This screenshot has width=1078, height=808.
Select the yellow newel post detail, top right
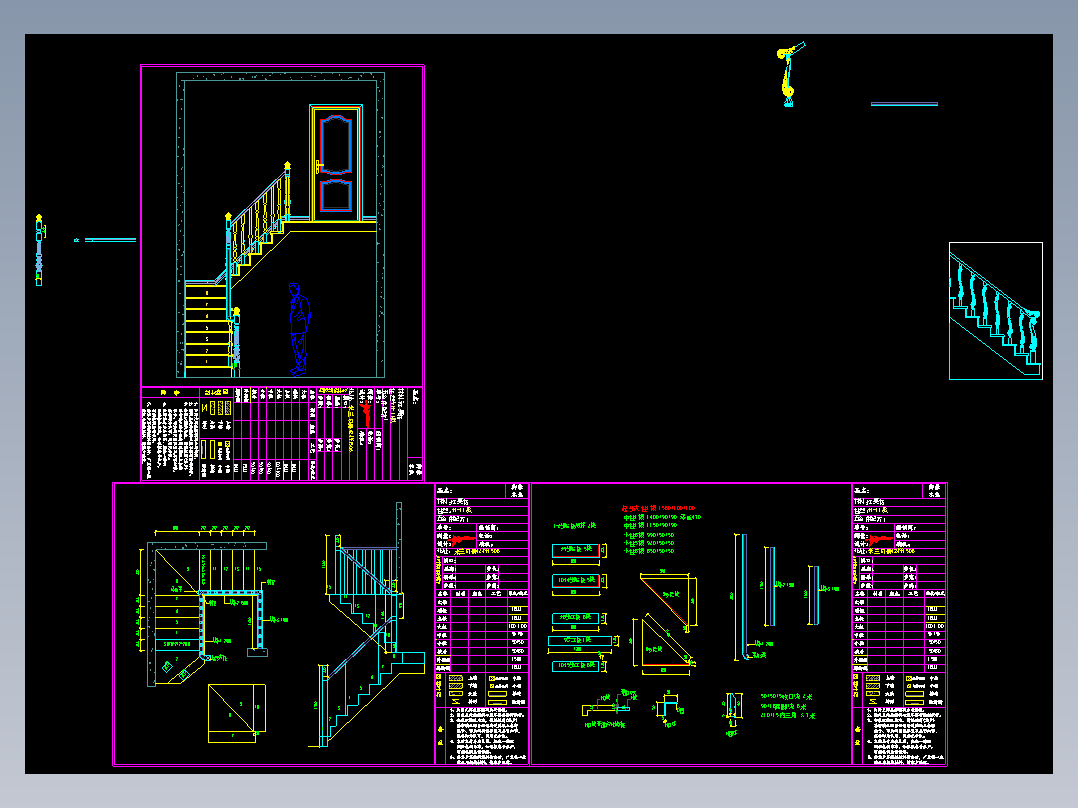pos(789,74)
